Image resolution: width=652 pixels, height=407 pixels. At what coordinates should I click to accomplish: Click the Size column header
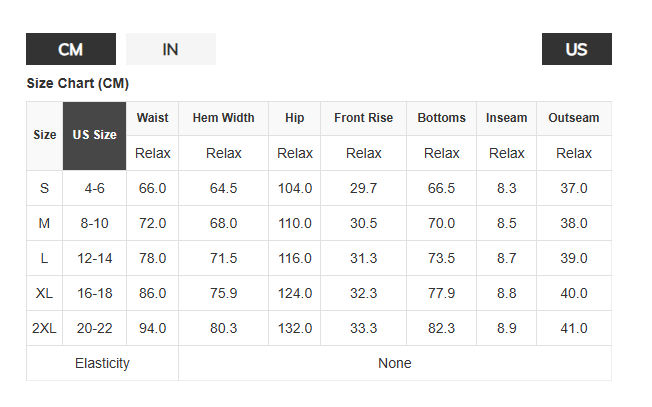click(x=44, y=136)
